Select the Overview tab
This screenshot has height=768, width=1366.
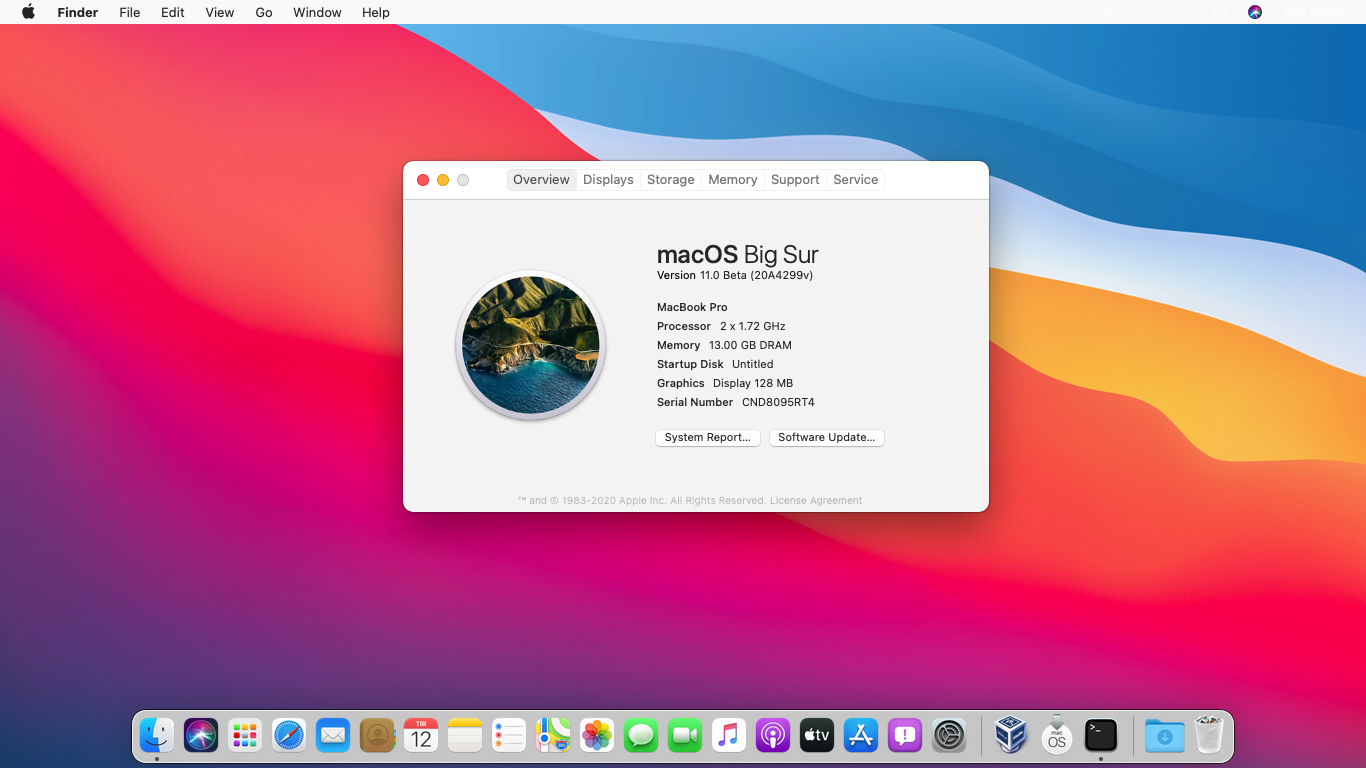coord(541,180)
